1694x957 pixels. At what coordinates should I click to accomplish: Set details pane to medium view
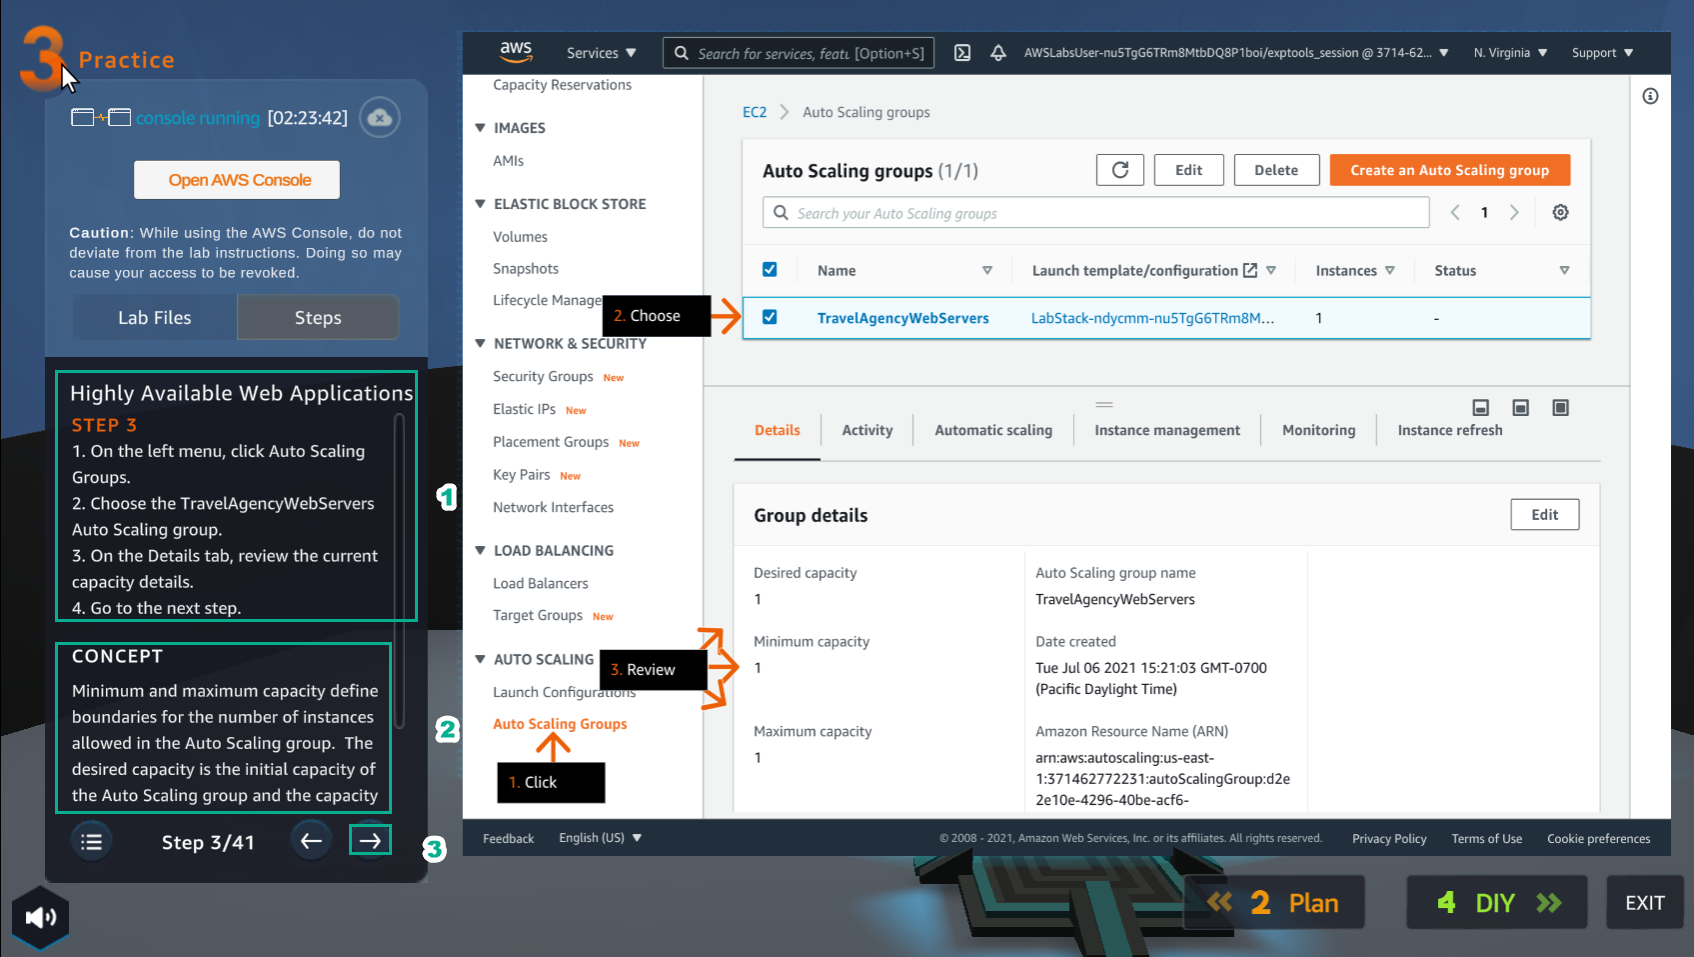(1521, 407)
